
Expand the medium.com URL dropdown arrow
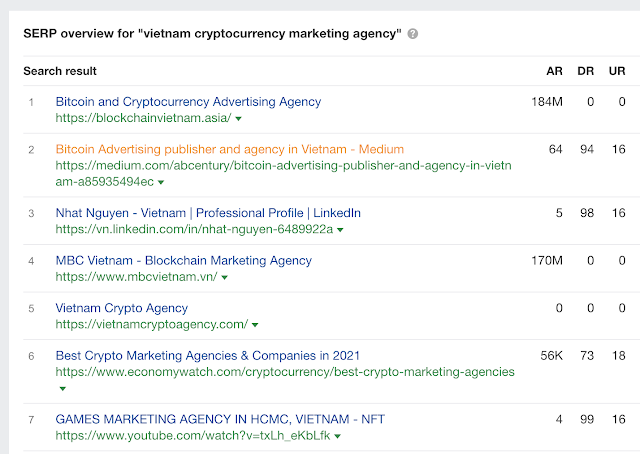[x=161, y=182]
